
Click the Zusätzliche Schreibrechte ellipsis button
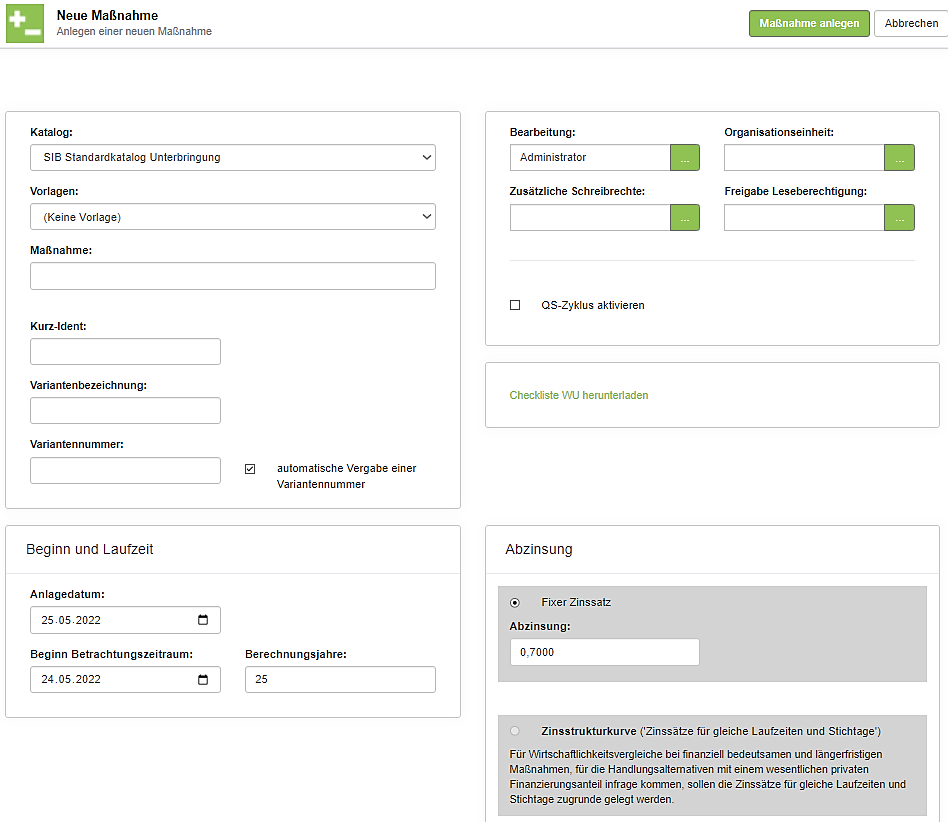click(685, 217)
